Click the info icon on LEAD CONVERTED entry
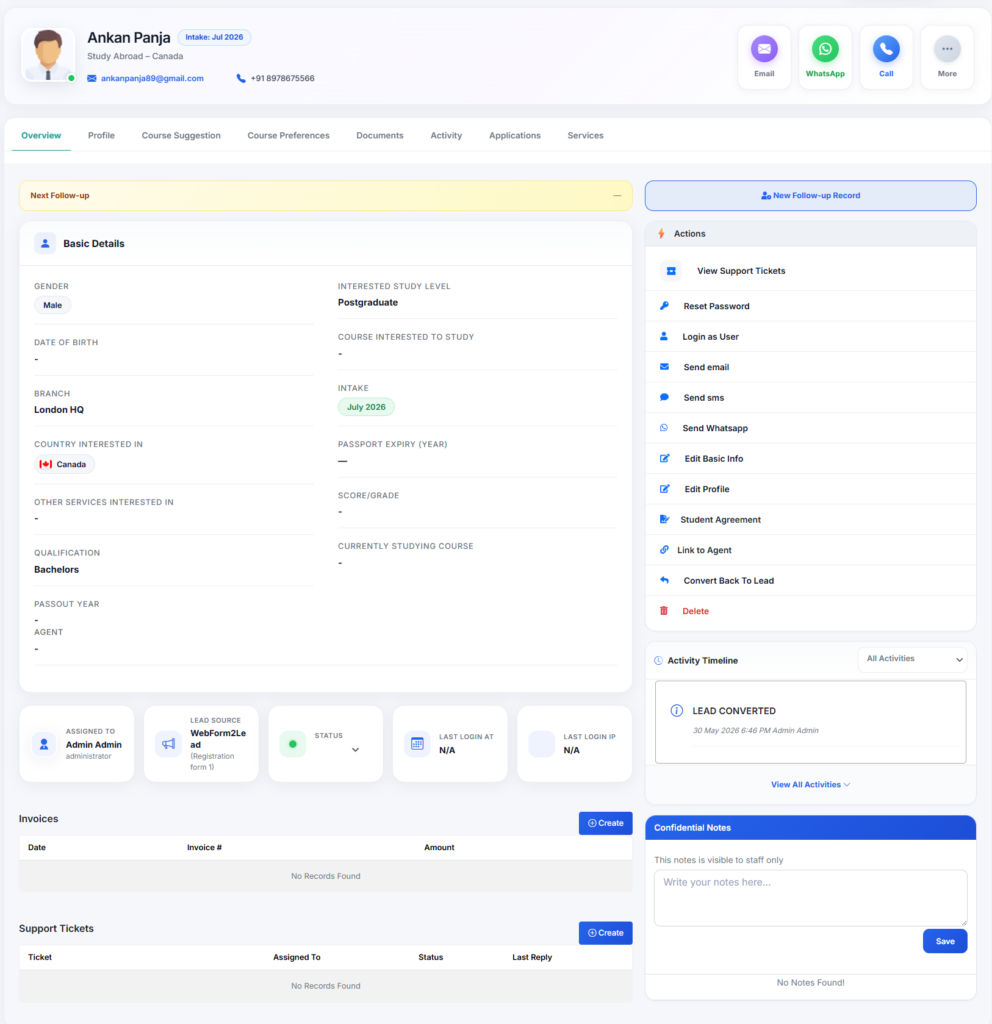Image resolution: width=992 pixels, height=1024 pixels. click(x=677, y=711)
